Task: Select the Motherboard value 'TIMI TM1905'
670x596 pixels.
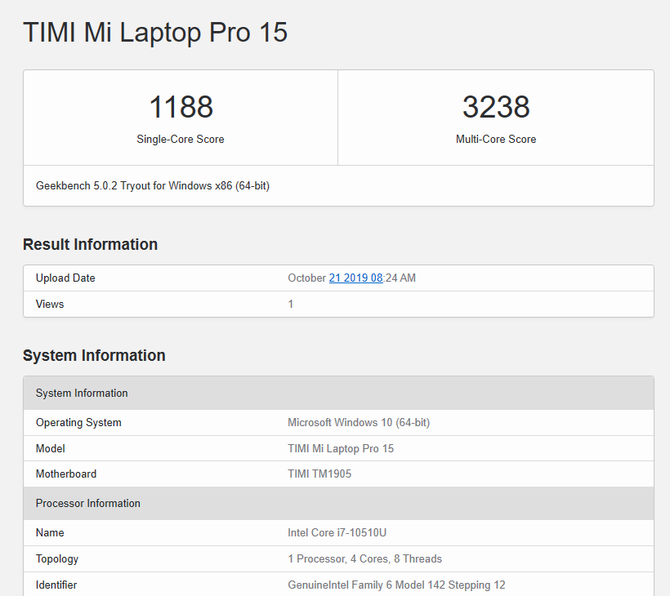Action: pyautogui.click(x=319, y=474)
